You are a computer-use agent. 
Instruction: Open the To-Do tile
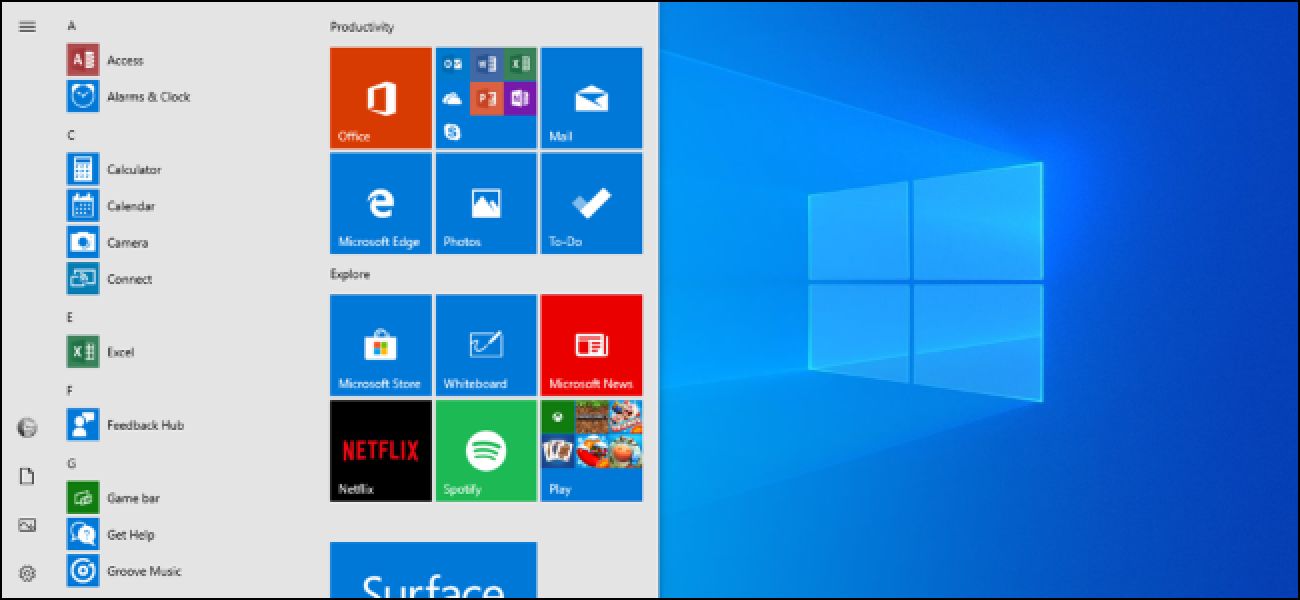tap(591, 203)
